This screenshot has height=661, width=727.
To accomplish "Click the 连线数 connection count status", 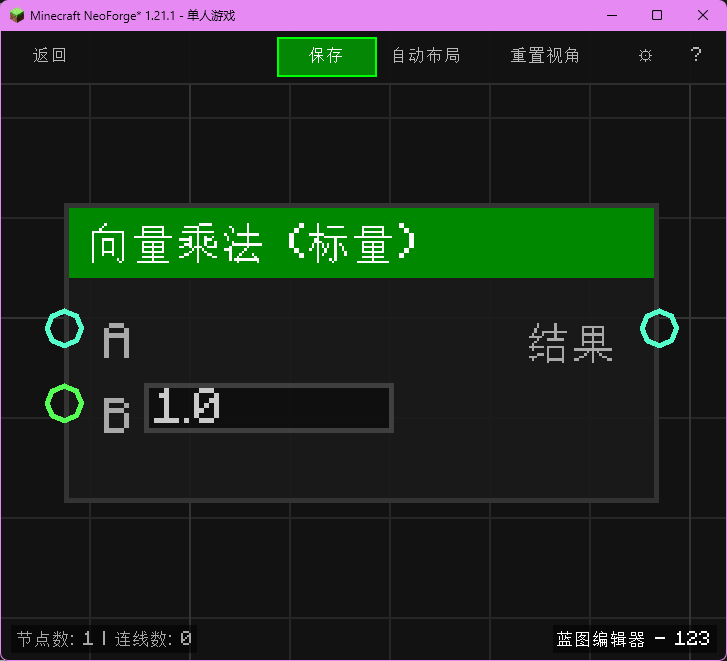I will click(153, 638).
